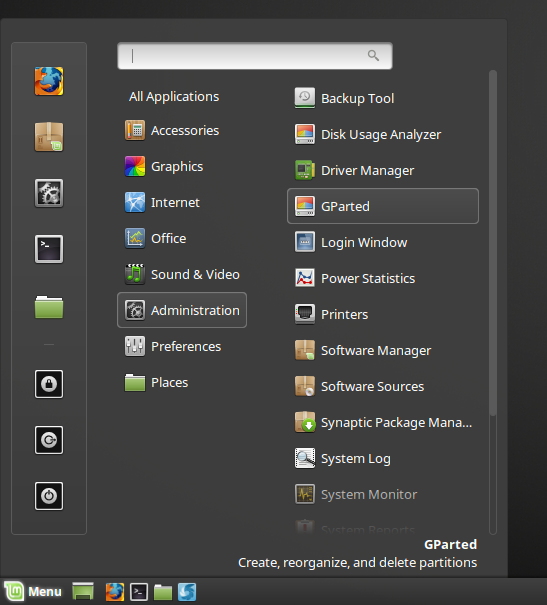
Task: Open the Login Window label
Action: [x=364, y=242]
